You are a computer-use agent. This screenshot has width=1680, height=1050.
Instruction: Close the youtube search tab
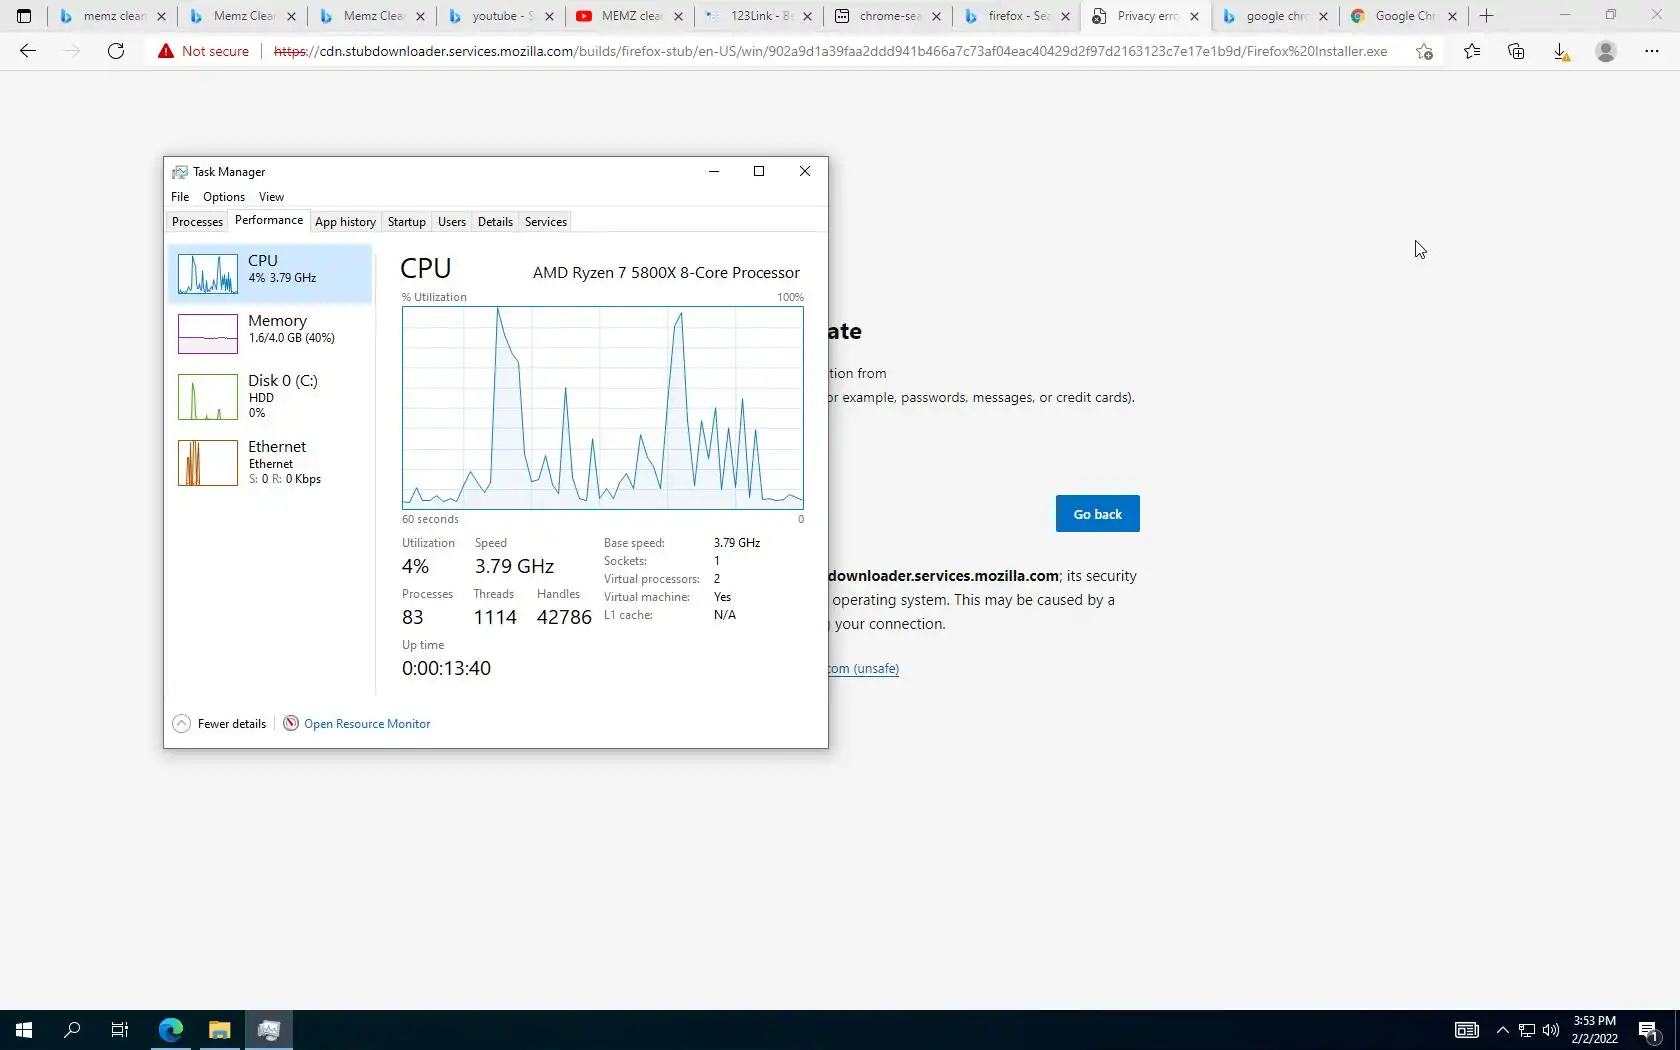[549, 16]
